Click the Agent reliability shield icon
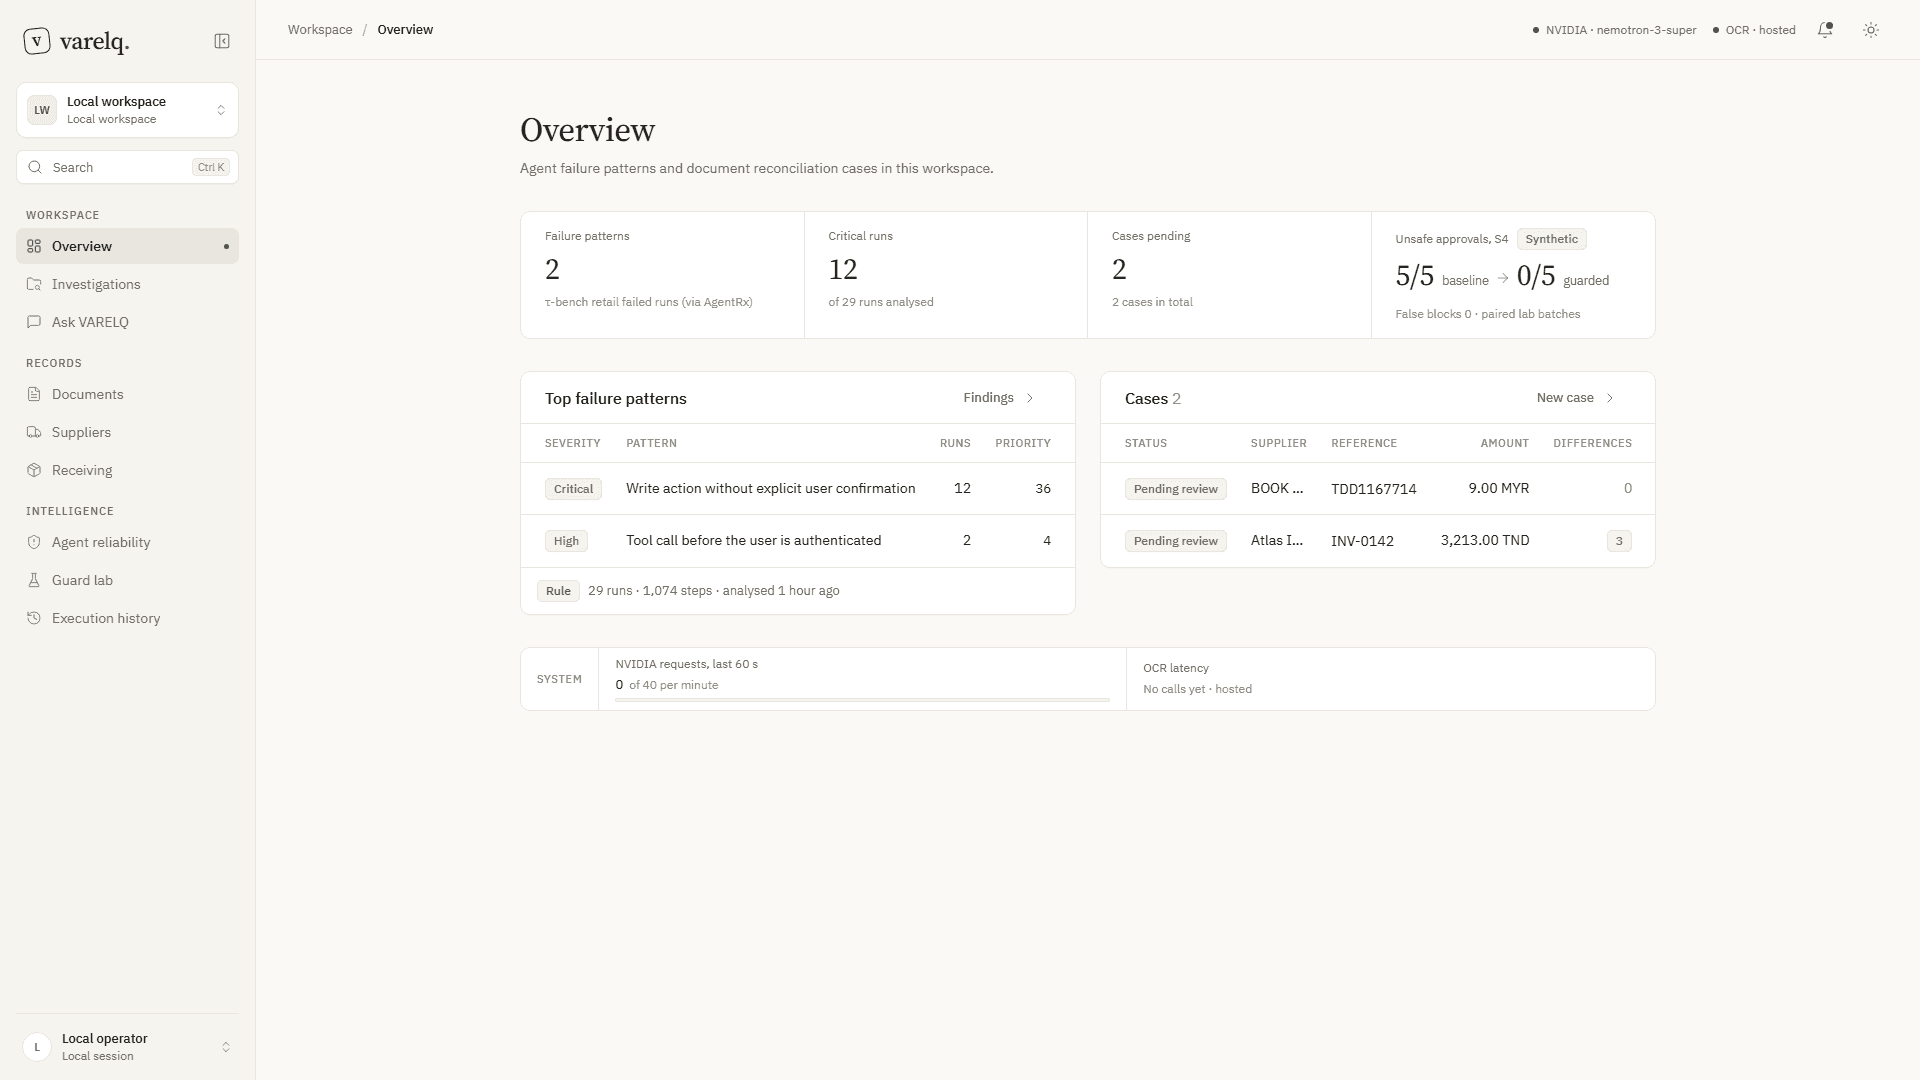 34,542
